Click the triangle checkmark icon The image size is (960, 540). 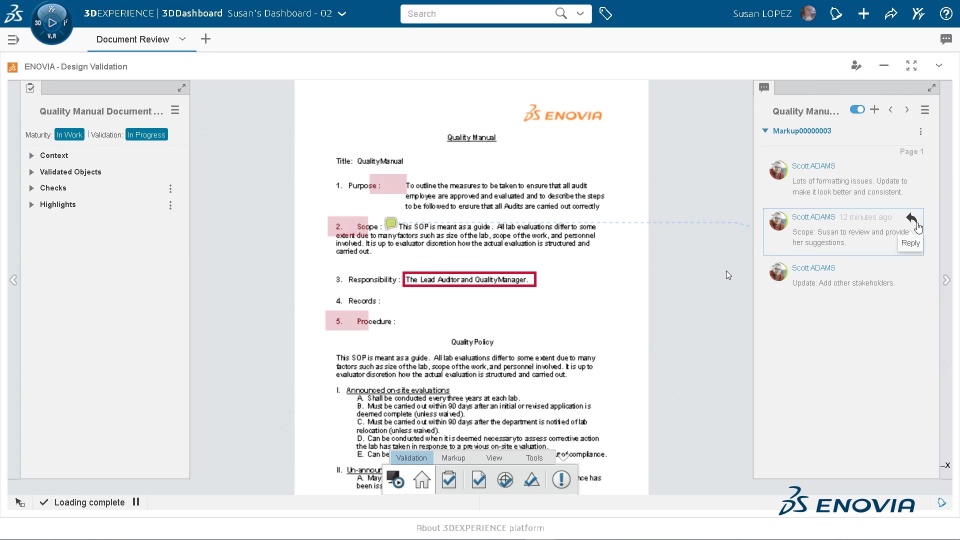tap(532, 479)
